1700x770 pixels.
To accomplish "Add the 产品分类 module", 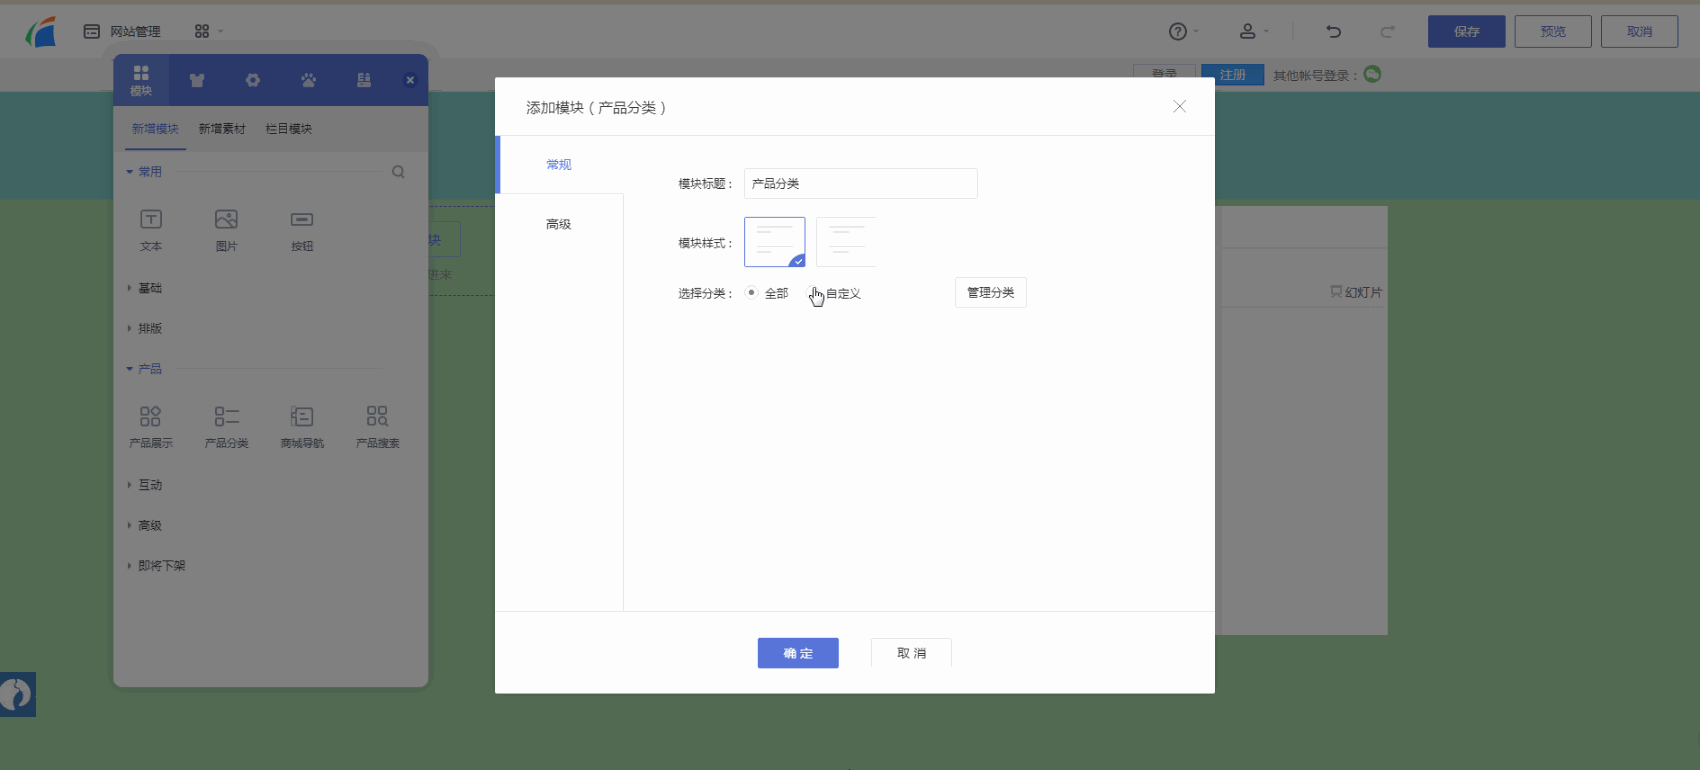I will [x=227, y=427].
